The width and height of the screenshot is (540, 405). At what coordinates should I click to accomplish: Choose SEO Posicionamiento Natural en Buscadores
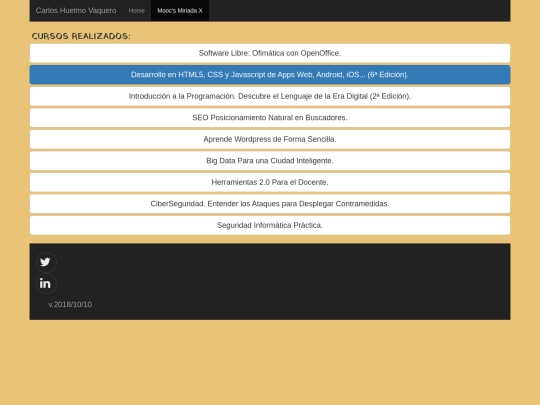coord(270,118)
